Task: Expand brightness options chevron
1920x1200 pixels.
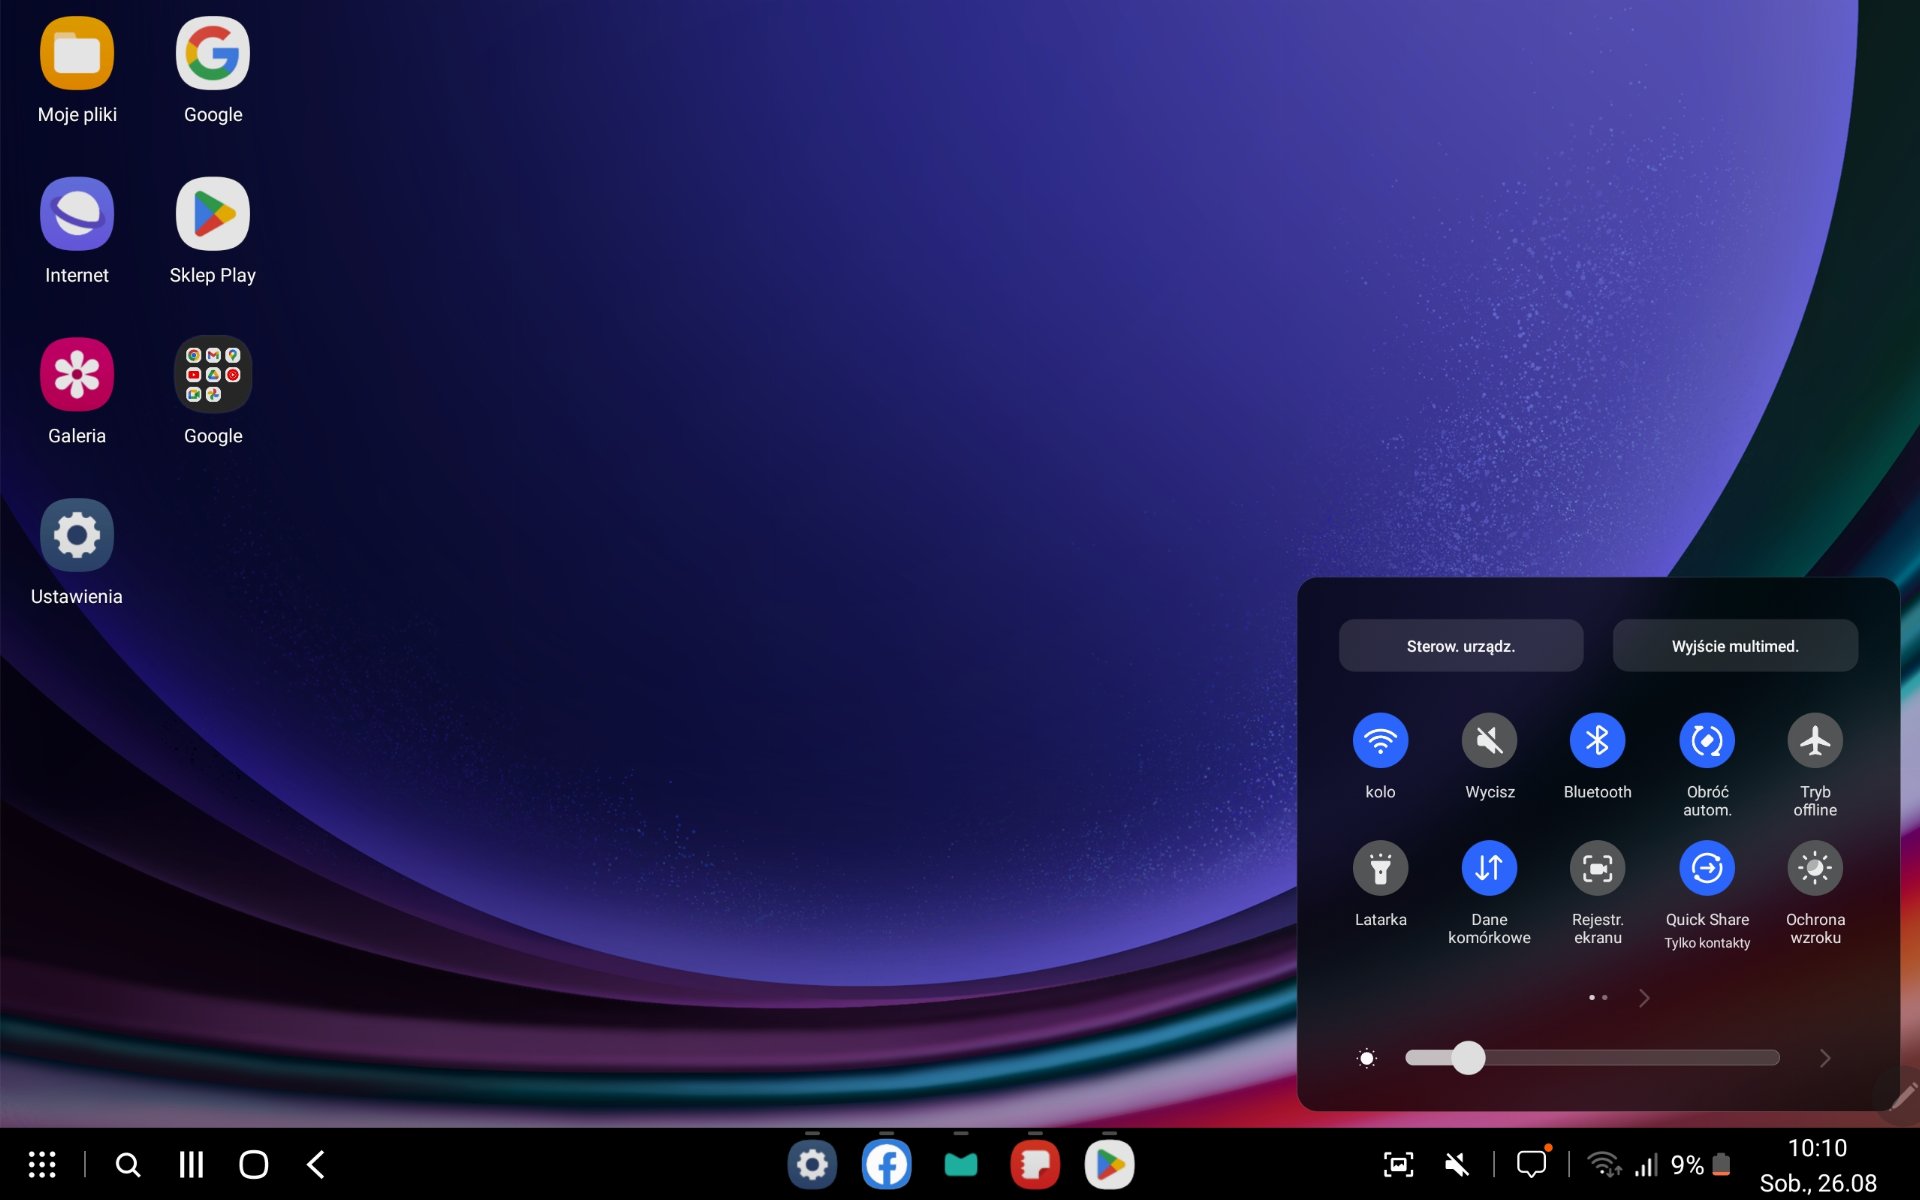Action: pyautogui.click(x=1825, y=1058)
